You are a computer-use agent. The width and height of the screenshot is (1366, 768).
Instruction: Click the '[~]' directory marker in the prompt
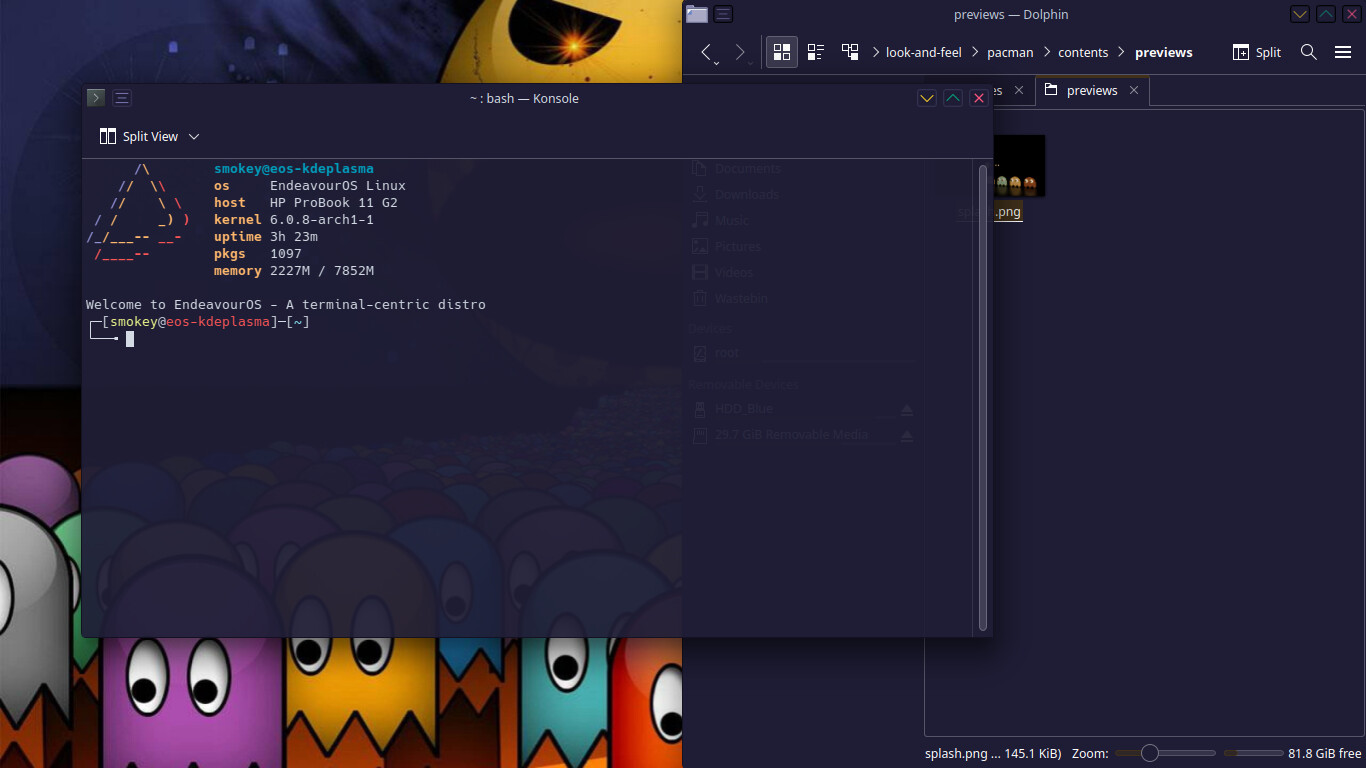coord(298,322)
